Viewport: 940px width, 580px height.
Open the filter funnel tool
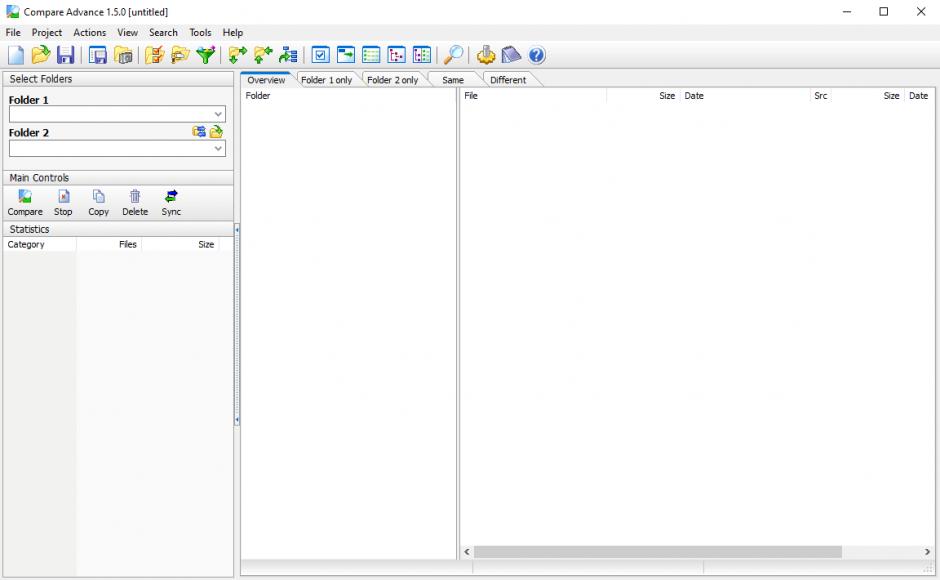(206, 55)
